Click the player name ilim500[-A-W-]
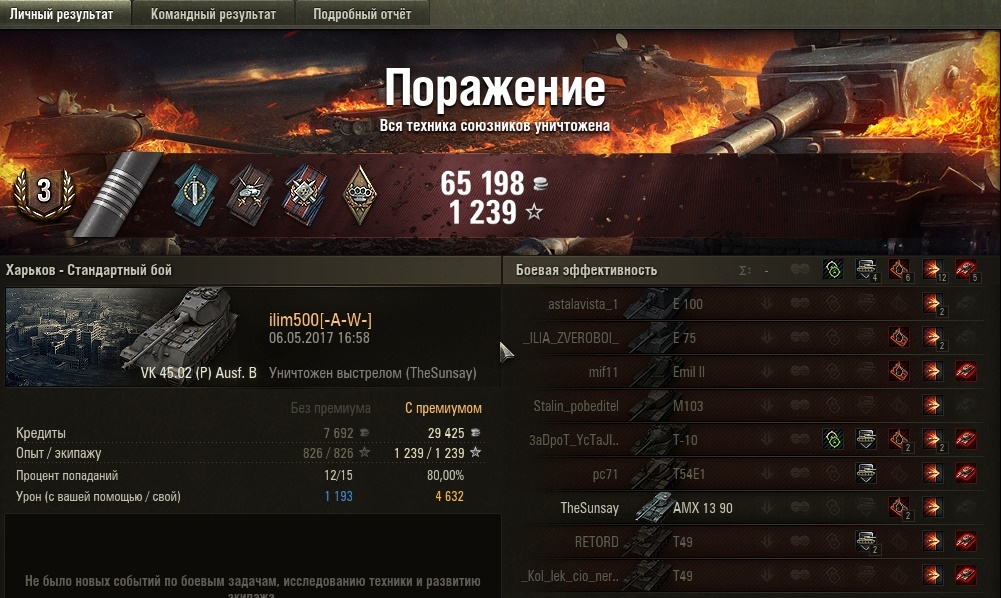 [x=320, y=320]
